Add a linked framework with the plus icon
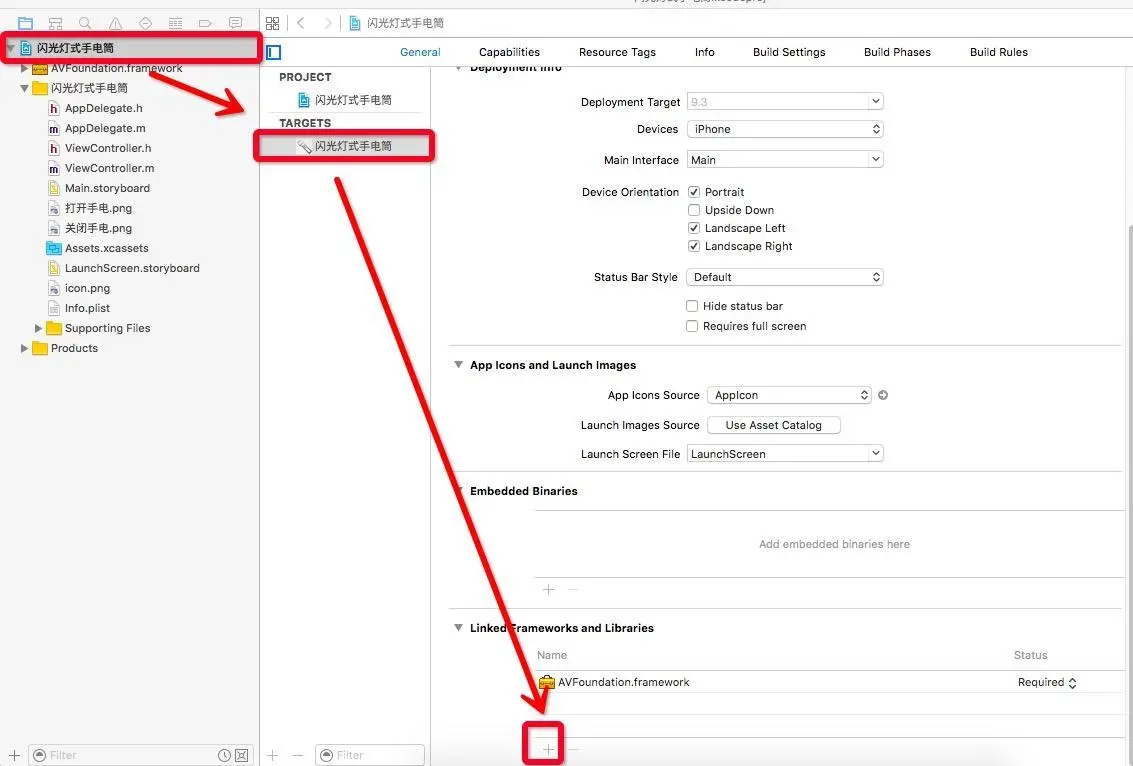Viewport: 1133px width, 766px height. (x=548, y=749)
